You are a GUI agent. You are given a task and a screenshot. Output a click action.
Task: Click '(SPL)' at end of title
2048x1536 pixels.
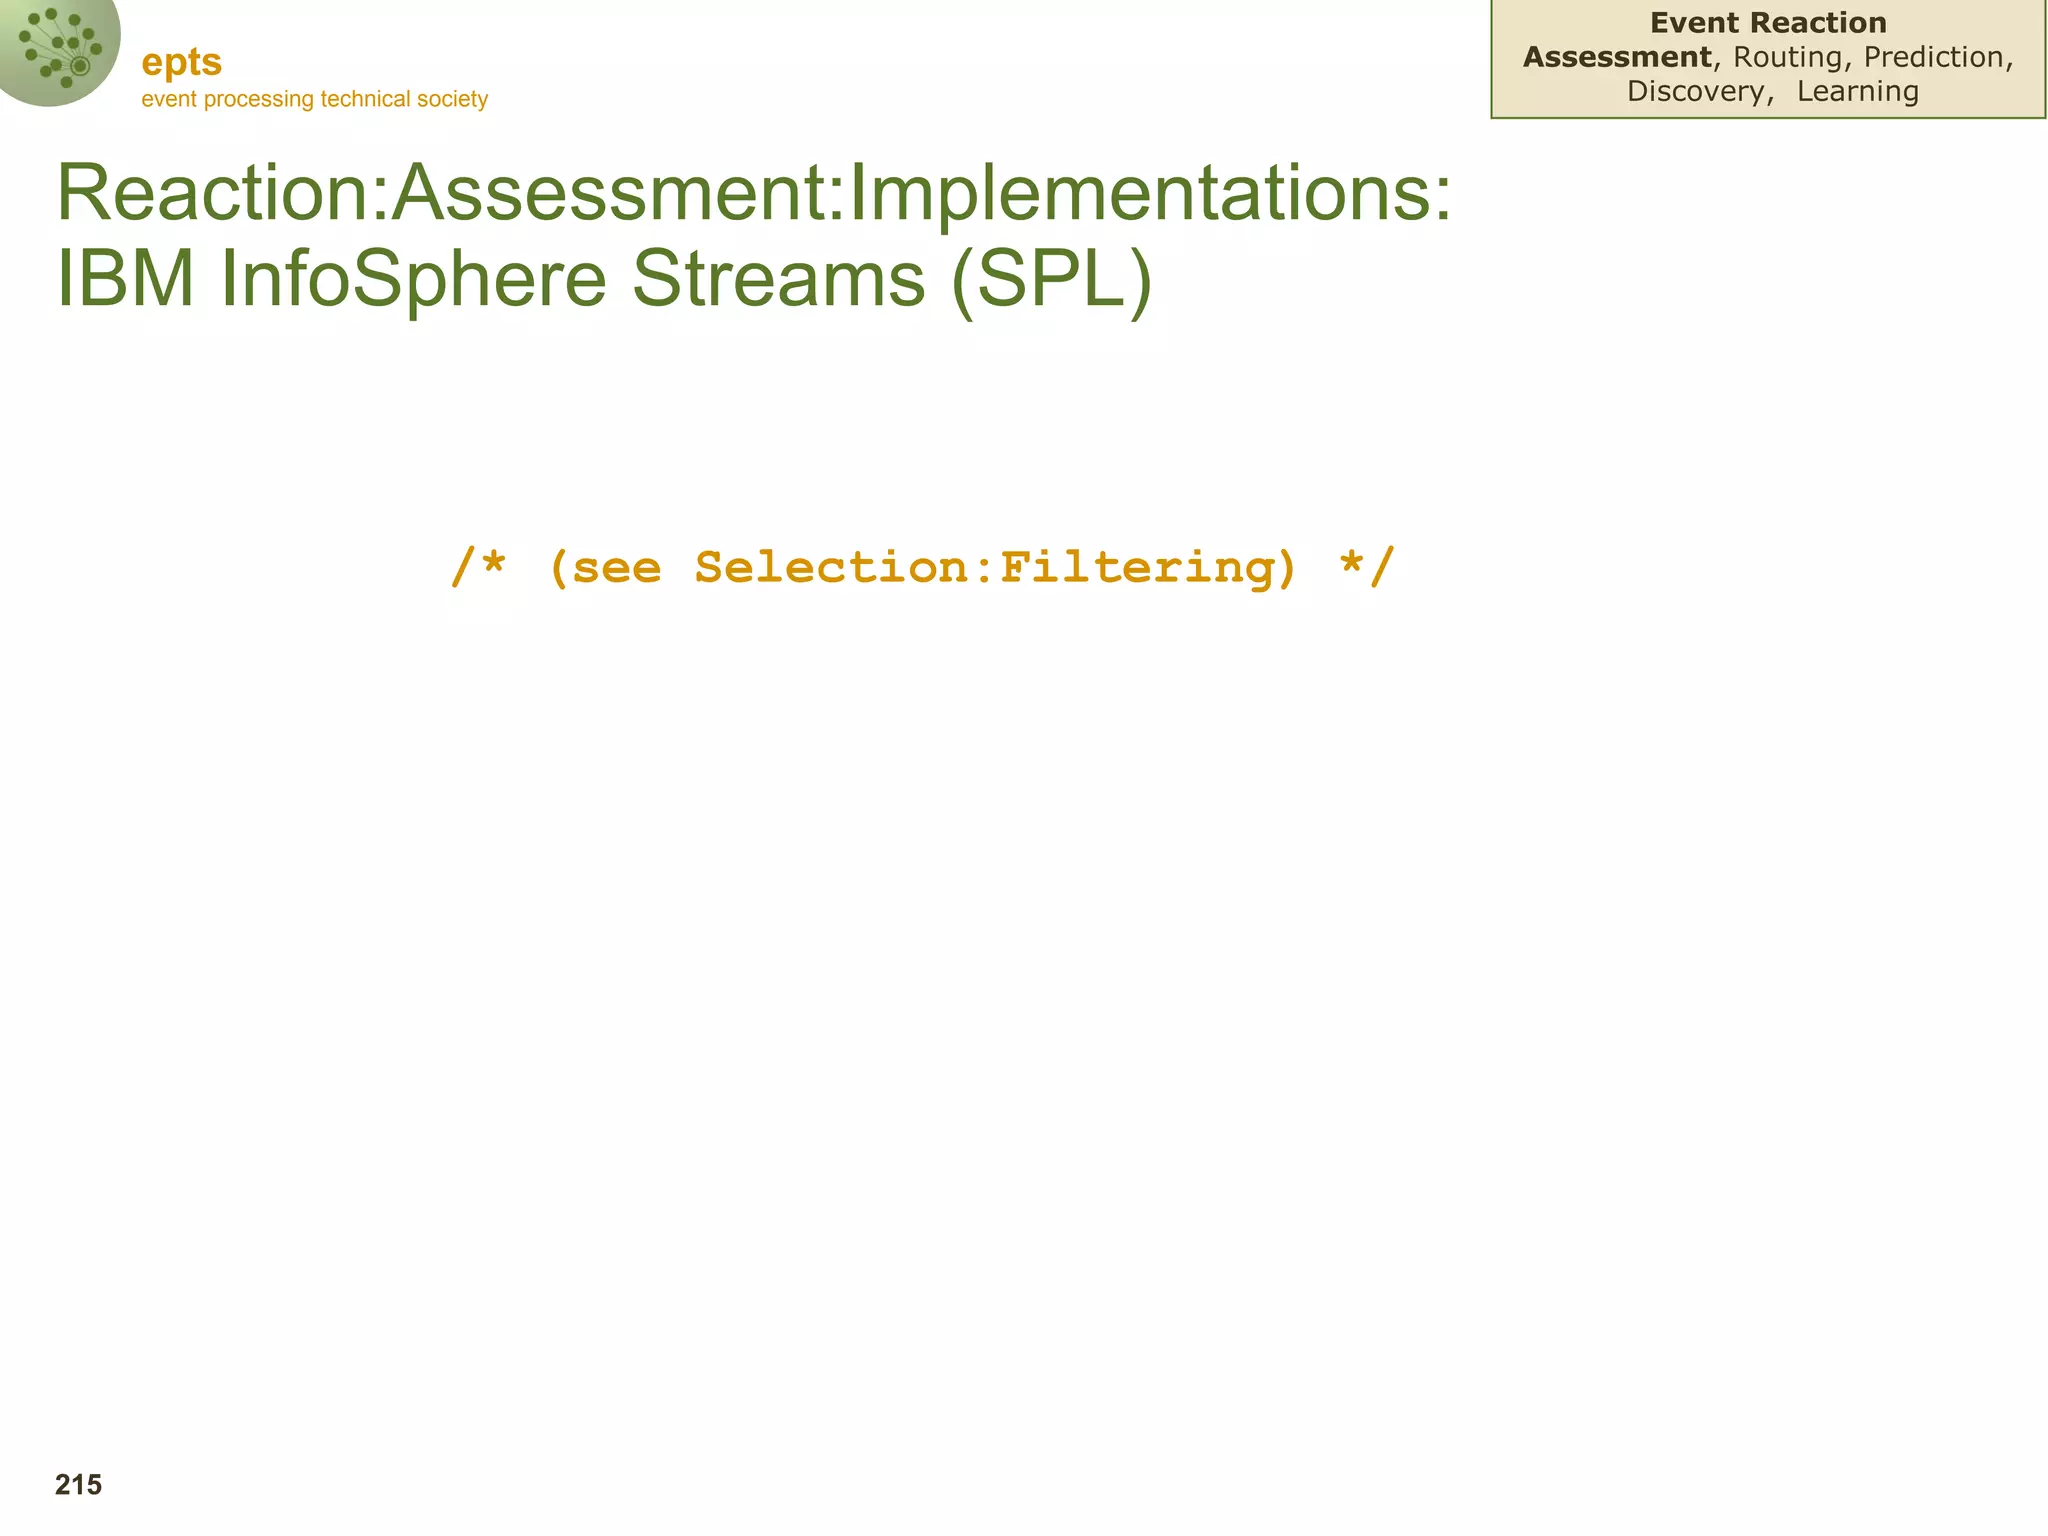(1052, 279)
